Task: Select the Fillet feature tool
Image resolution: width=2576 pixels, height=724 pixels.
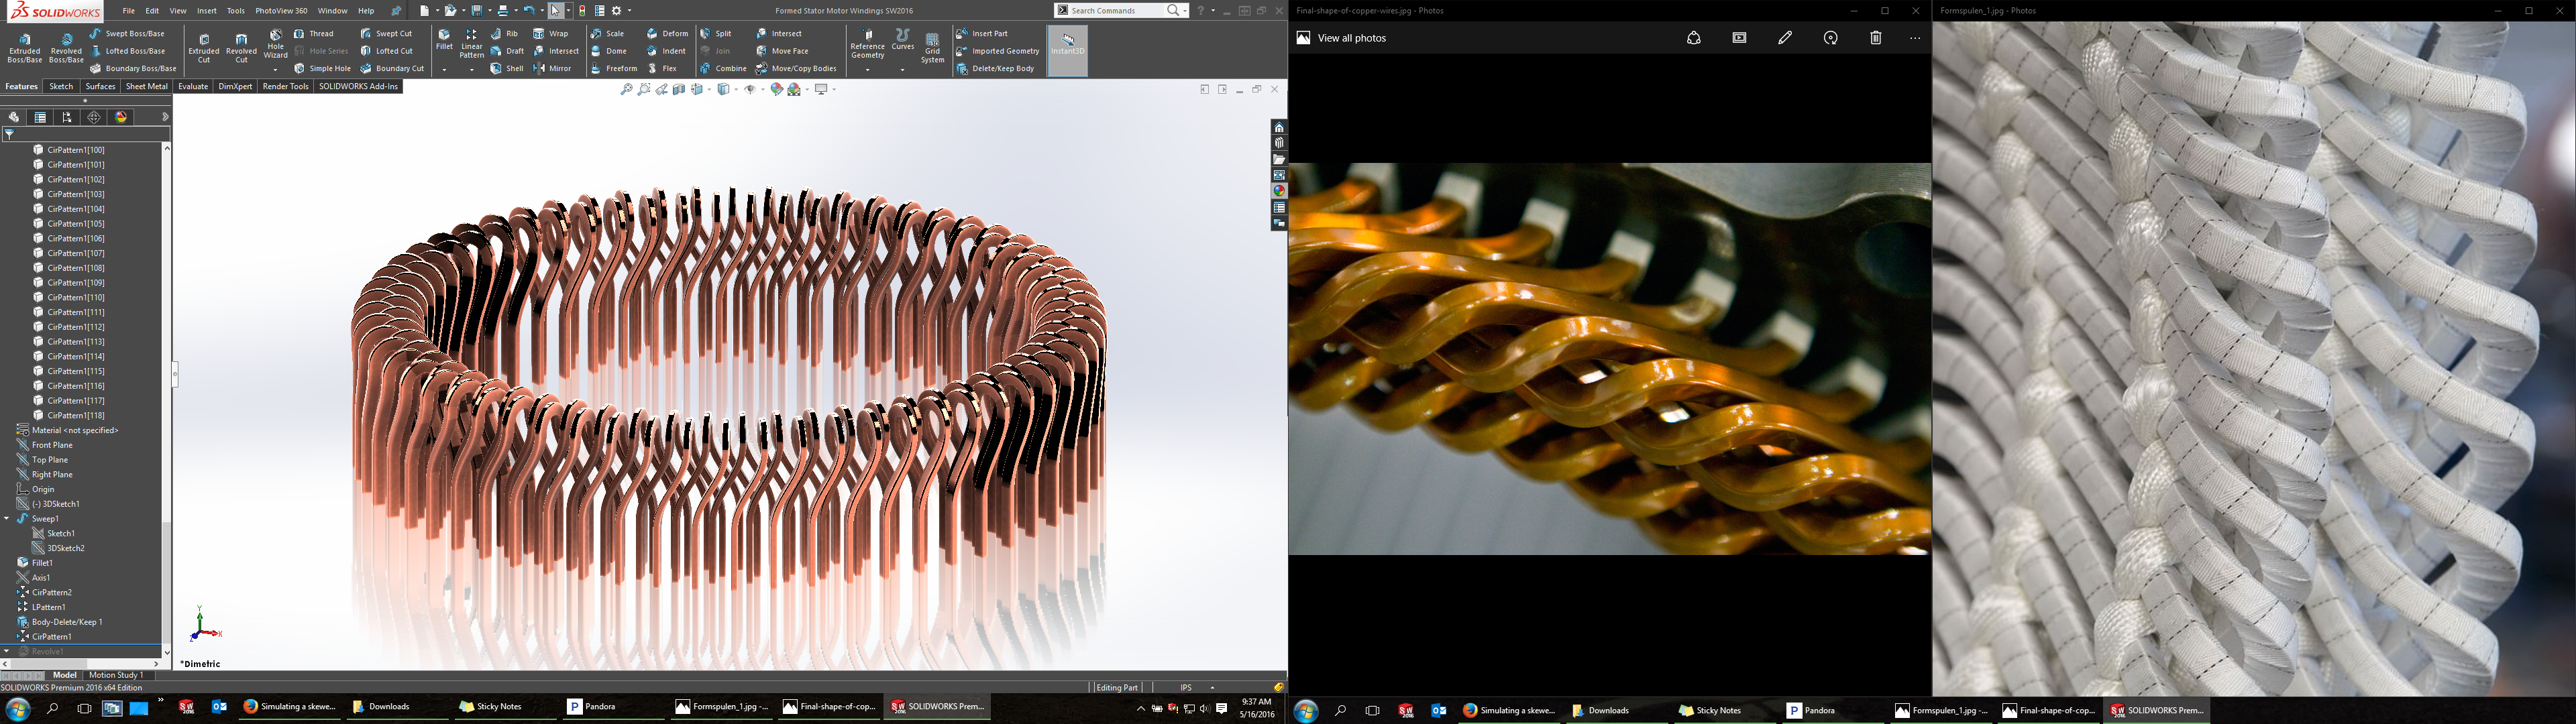Action: [444, 44]
